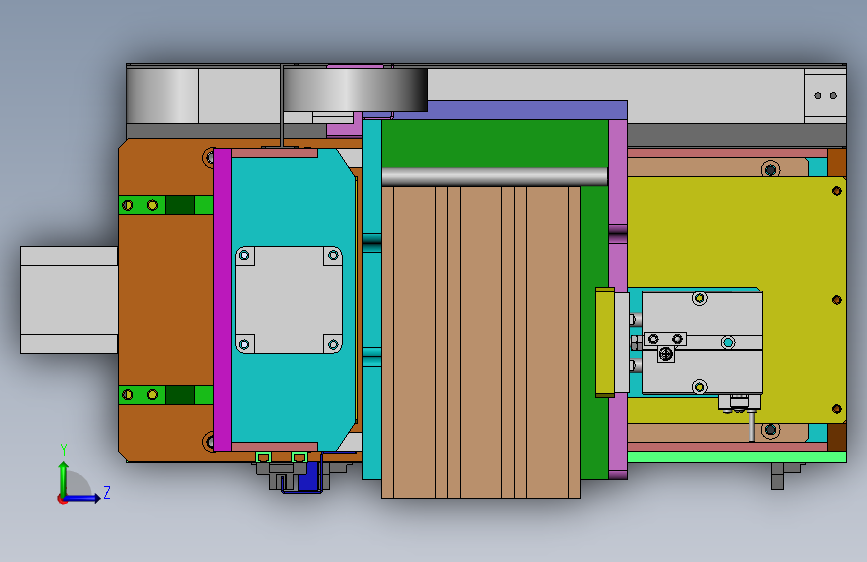This screenshot has height=562, width=867.
Task: Select the magenta vertical bar beside cyan bracket
Action: click(222, 300)
